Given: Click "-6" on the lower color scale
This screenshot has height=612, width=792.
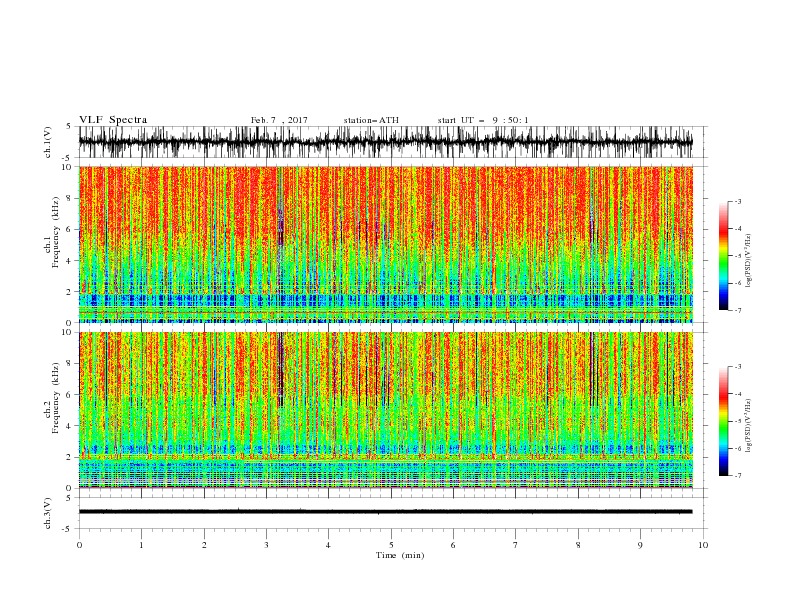Looking at the screenshot, I should click(x=737, y=448).
